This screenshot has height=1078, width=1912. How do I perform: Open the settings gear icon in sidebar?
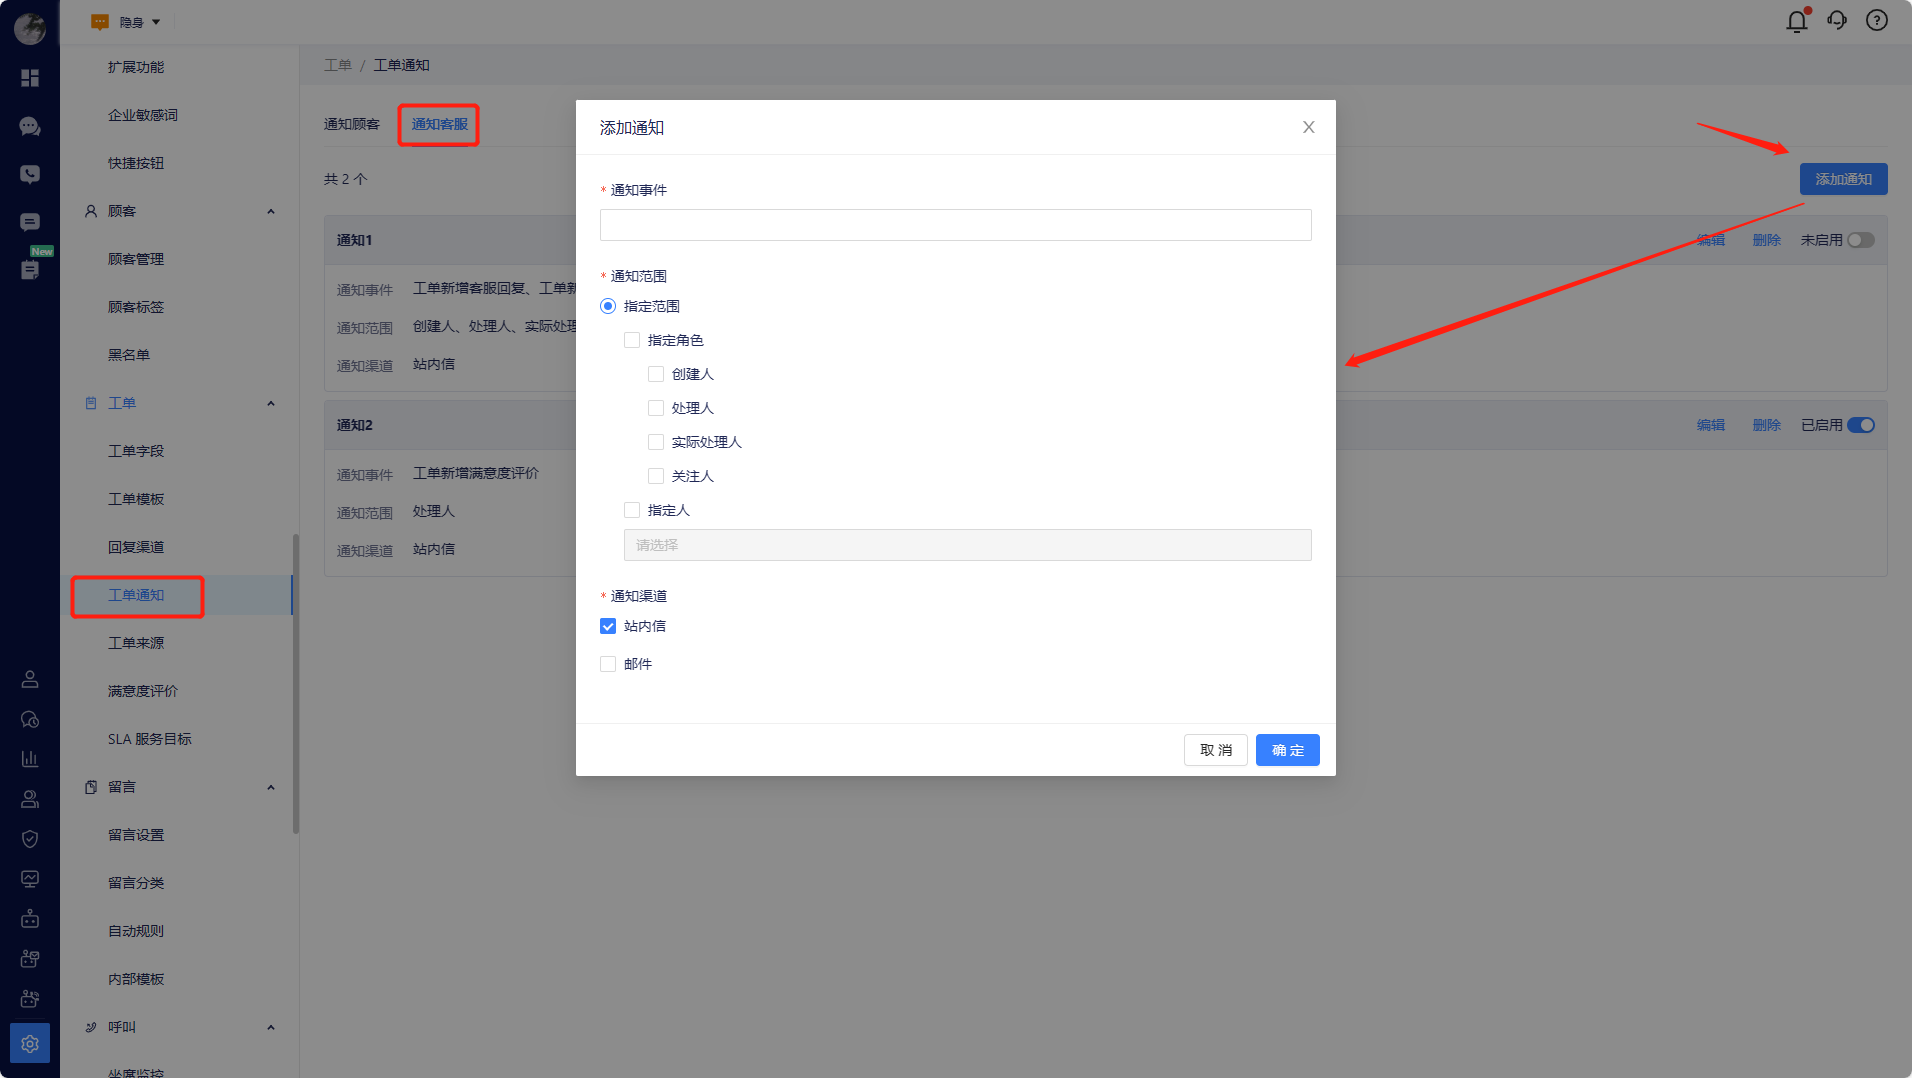point(30,1043)
